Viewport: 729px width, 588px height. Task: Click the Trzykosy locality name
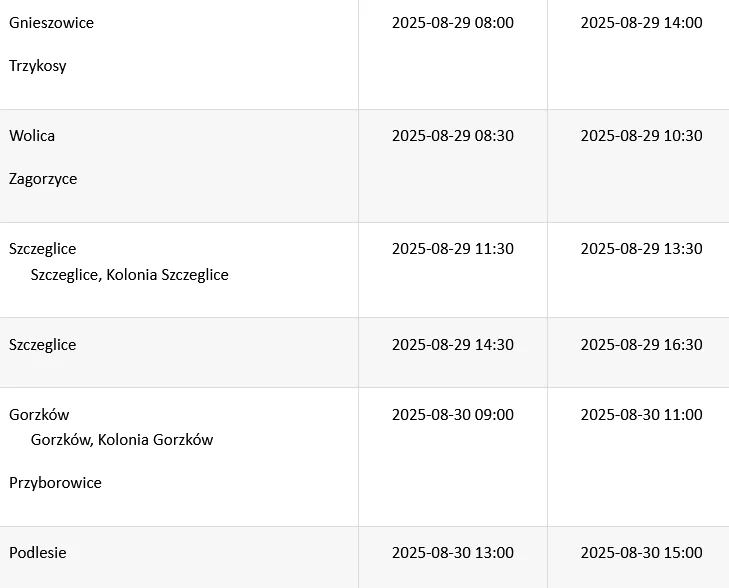coord(38,66)
